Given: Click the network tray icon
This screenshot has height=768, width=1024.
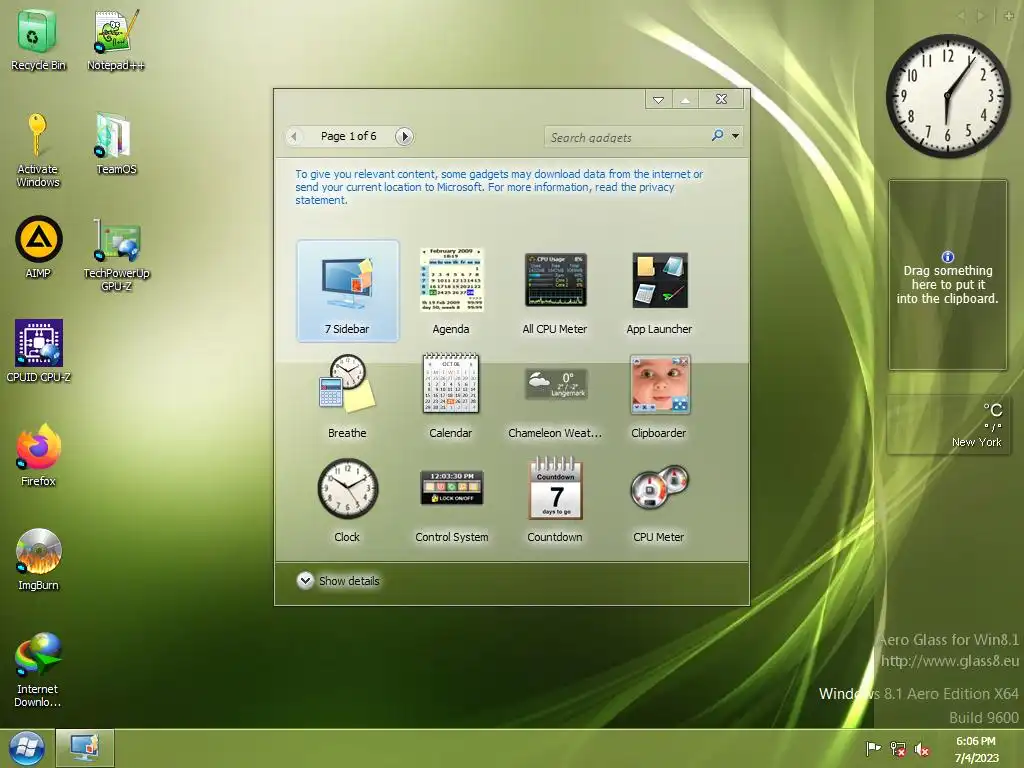Looking at the screenshot, I should tap(898, 749).
